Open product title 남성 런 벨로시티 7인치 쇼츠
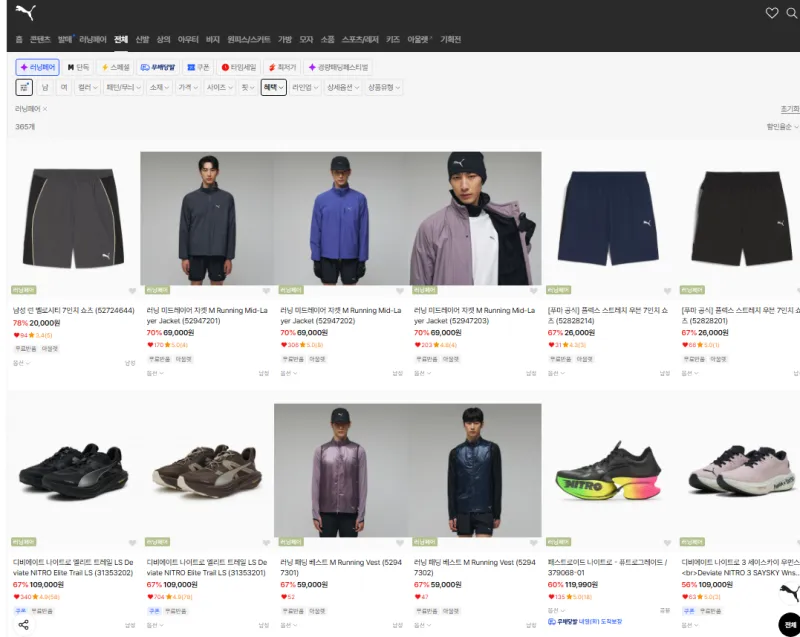Viewport: 800px width, 637px height. 73,310
